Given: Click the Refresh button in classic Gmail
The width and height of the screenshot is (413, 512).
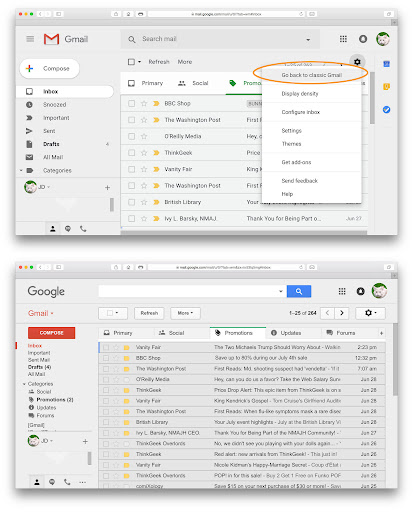Looking at the screenshot, I should click(x=149, y=313).
